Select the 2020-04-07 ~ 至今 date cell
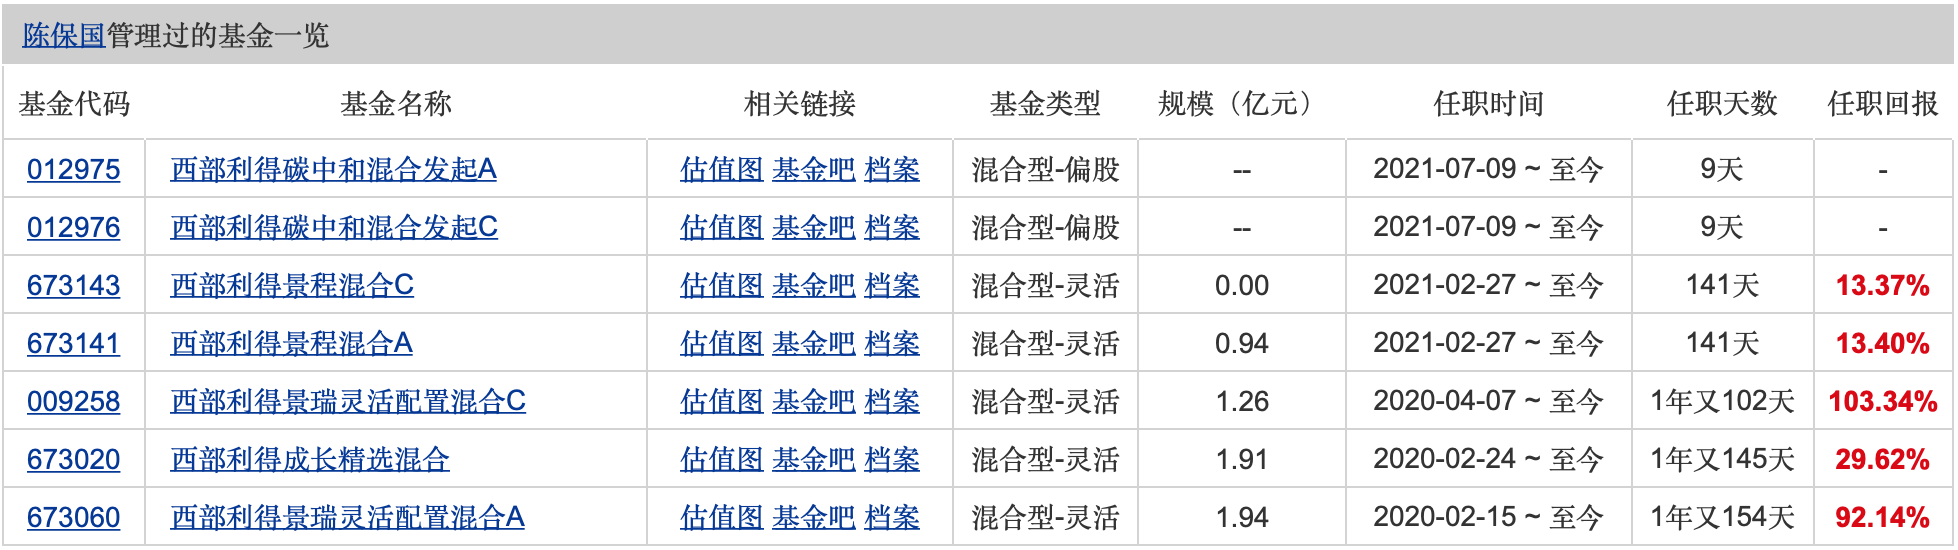Image resolution: width=1958 pixels, height=550 pixels. [x=1488, y=401]
